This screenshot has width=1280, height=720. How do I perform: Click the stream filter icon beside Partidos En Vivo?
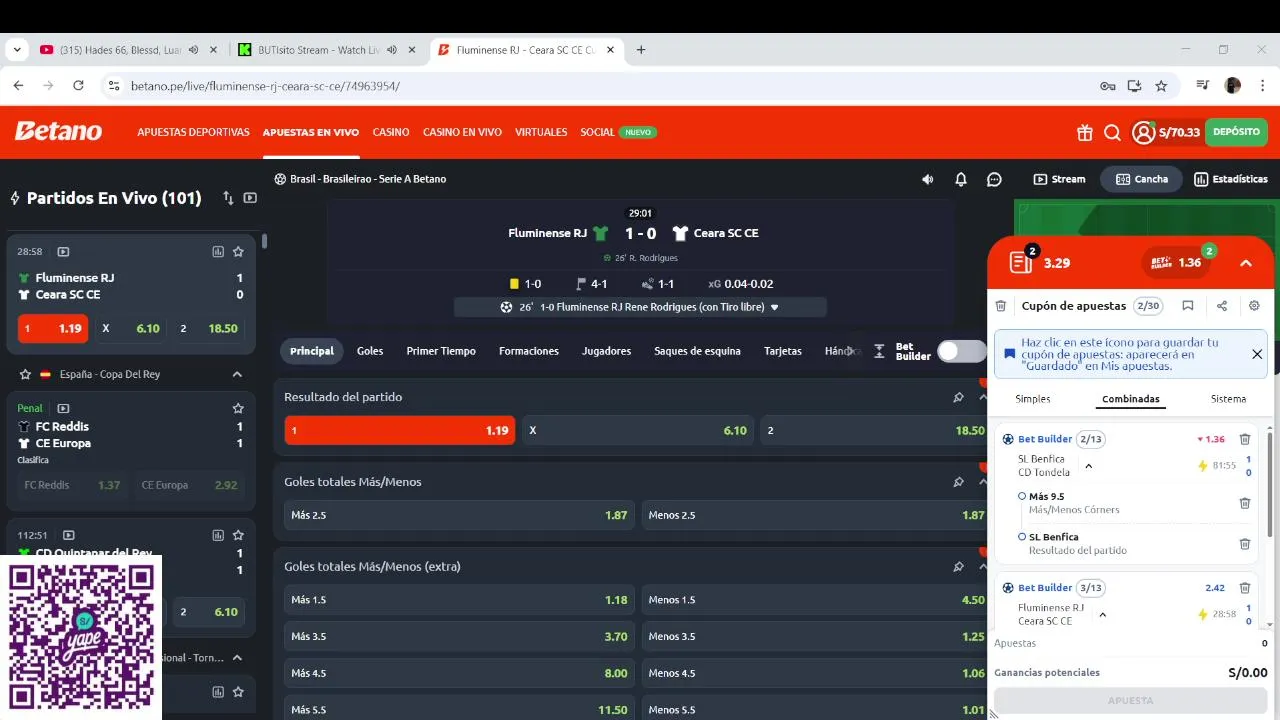[x=250, y=198]
